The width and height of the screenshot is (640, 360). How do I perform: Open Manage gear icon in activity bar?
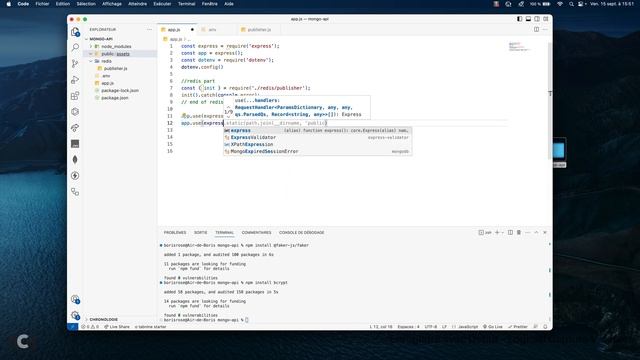click(75, 315)
